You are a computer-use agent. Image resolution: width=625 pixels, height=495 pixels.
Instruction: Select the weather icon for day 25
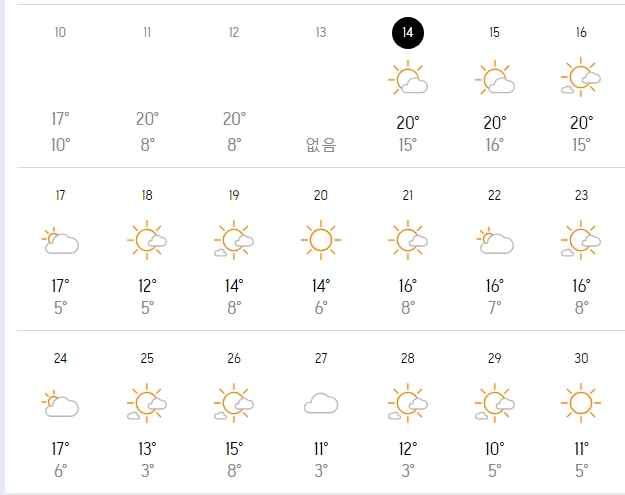(x=147, y=403)
